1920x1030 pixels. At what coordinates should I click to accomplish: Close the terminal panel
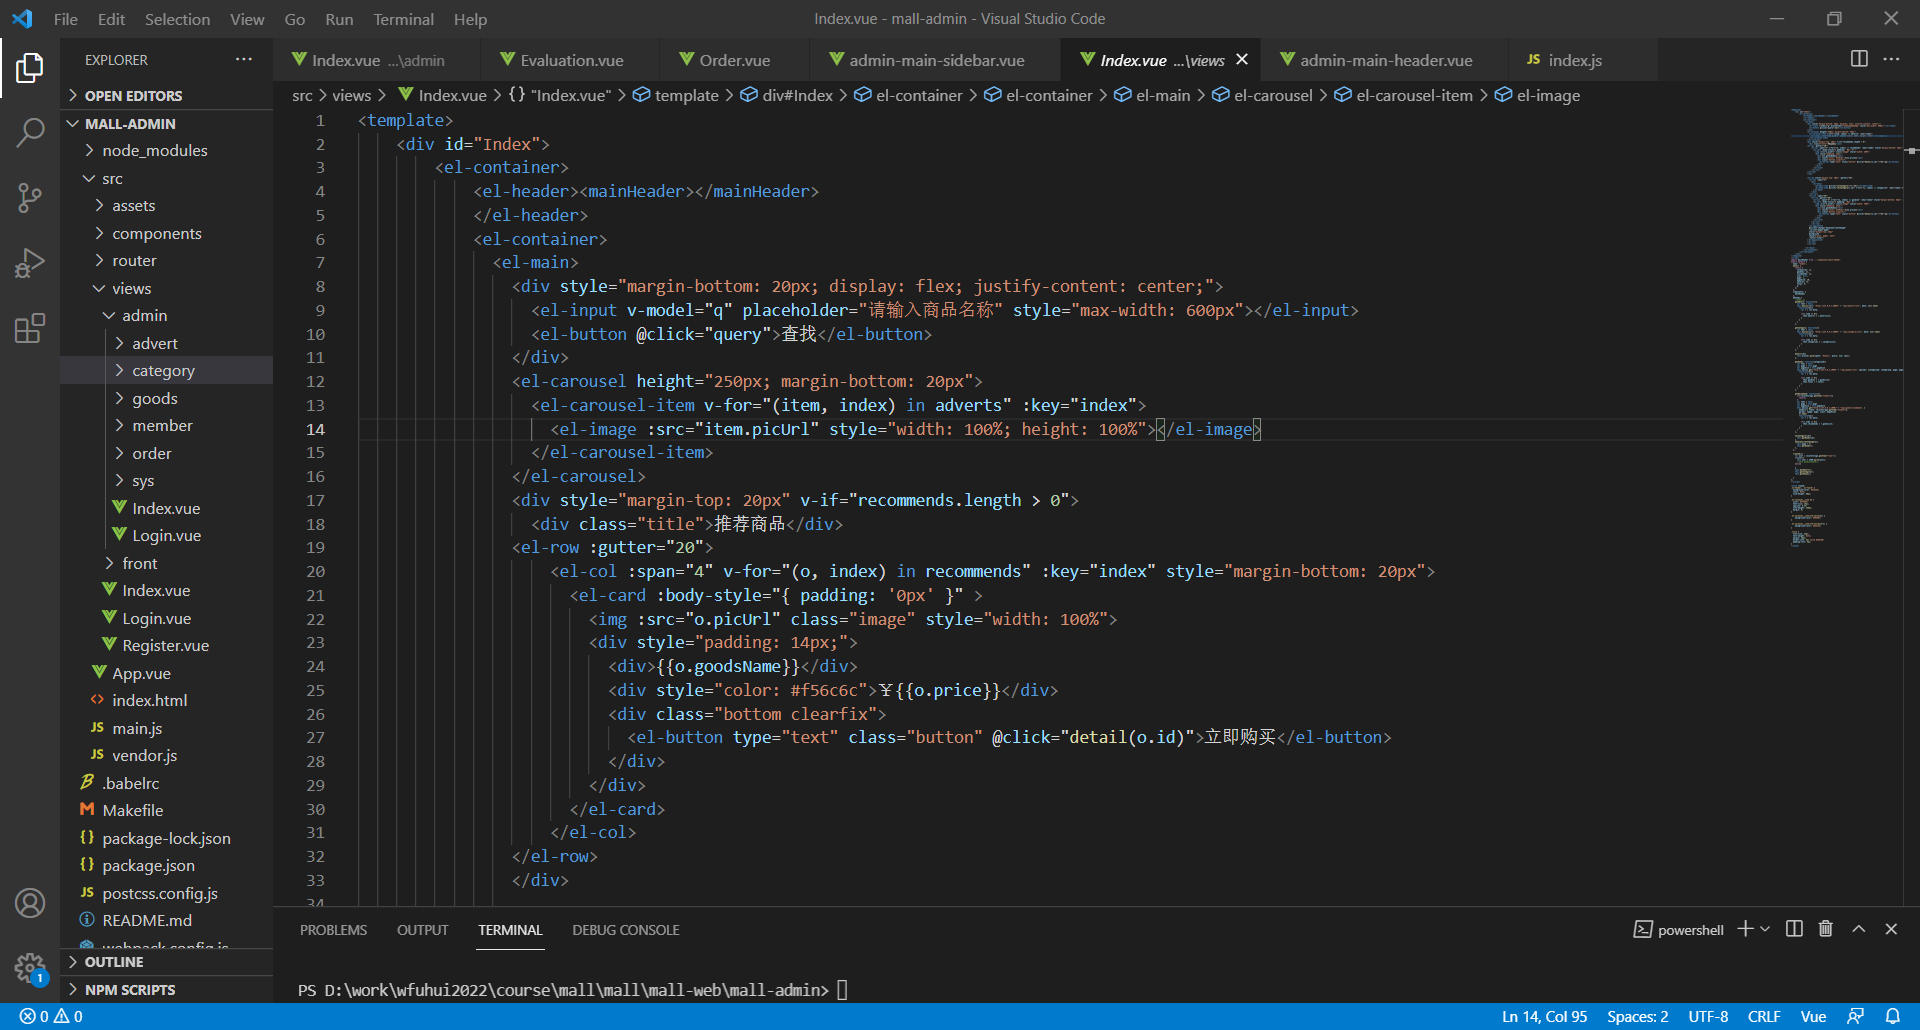[1891, 929]
